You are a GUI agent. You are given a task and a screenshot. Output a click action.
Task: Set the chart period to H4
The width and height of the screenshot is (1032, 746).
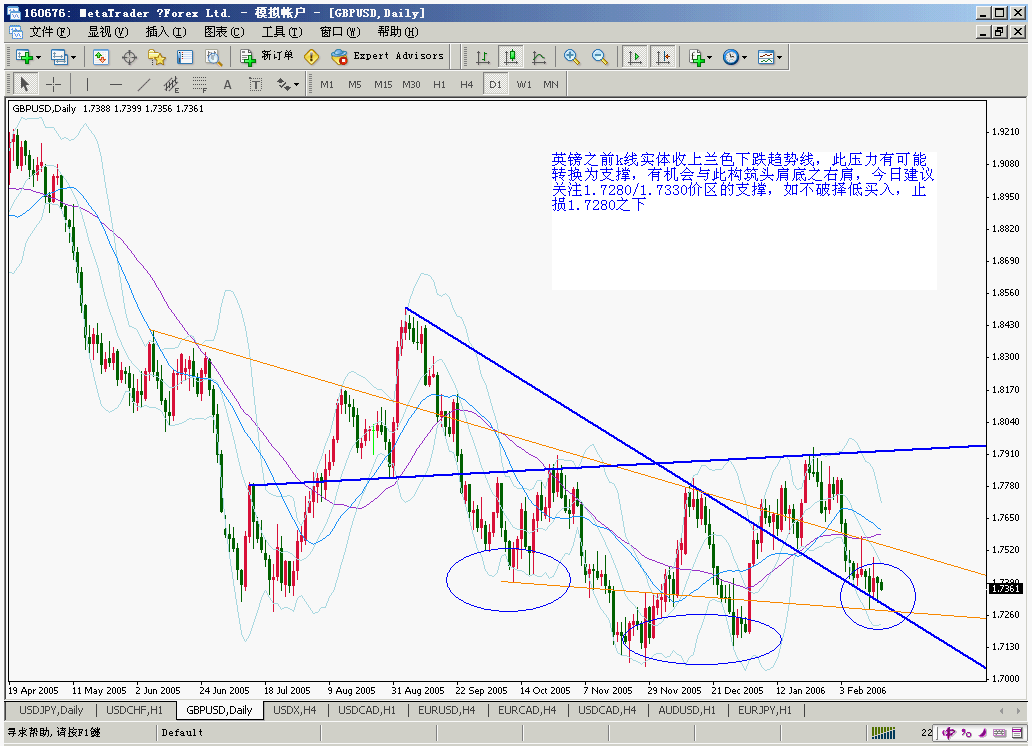[x=467, y=84]
